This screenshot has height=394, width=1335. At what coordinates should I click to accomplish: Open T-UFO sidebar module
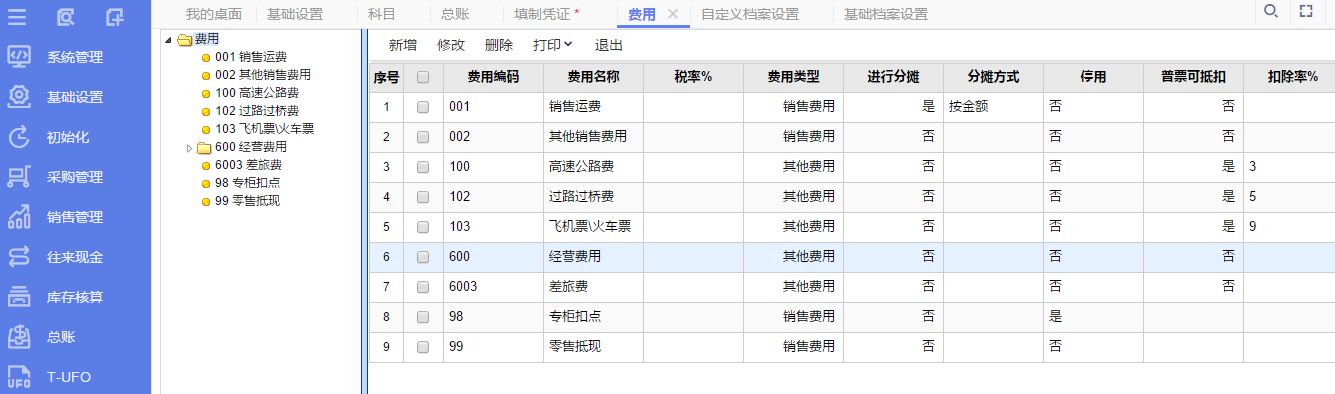[75, 377]
